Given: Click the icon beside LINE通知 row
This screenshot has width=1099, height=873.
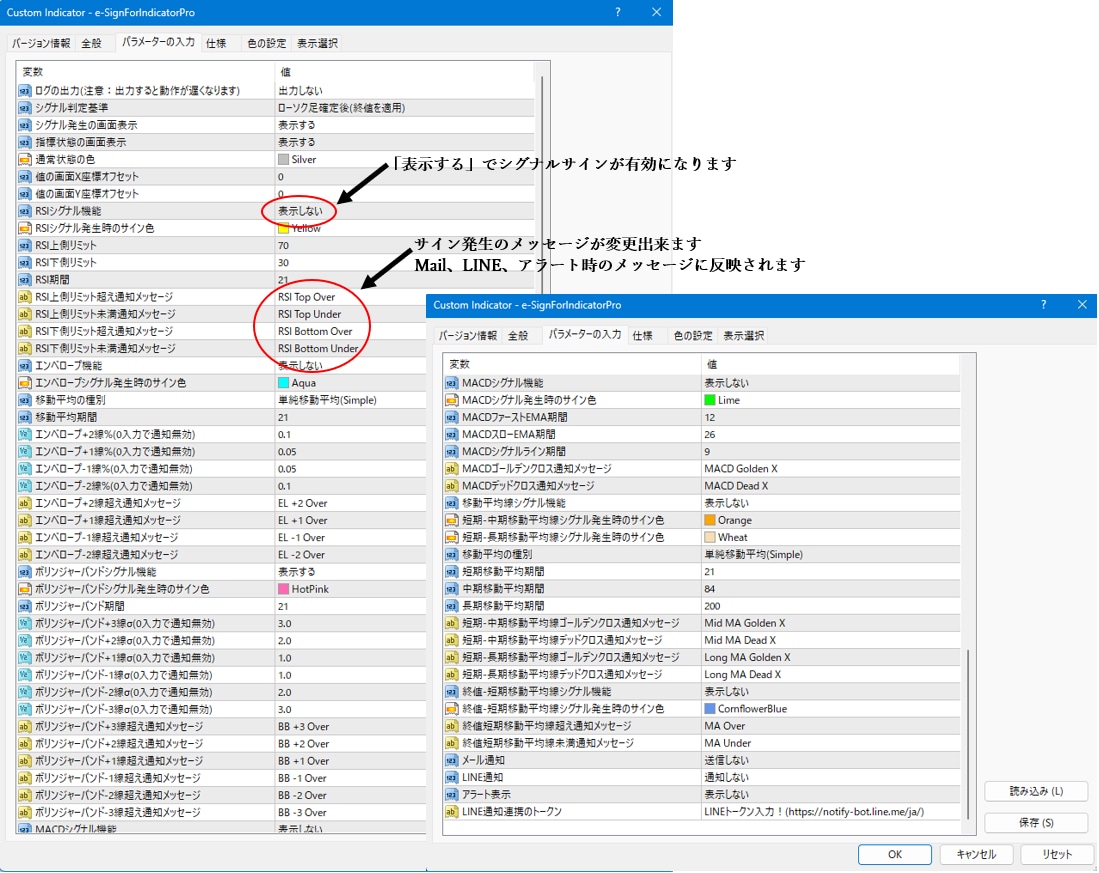Looking at the screenshot, I should tap(451, 778).
